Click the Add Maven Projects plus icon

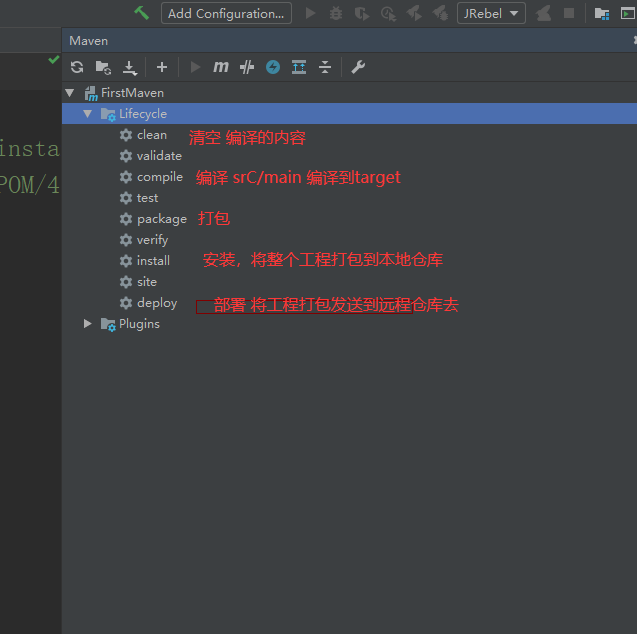click(x=162, y=67)
